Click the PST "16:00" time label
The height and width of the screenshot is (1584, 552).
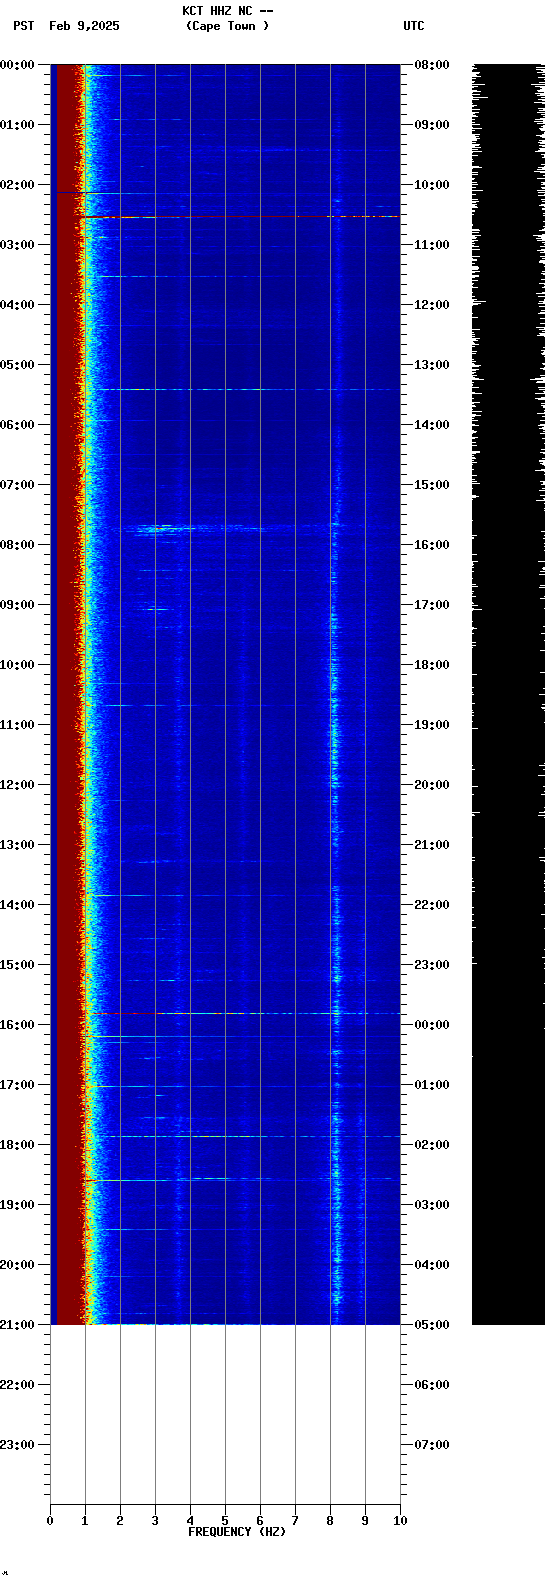click(18, 1025)
